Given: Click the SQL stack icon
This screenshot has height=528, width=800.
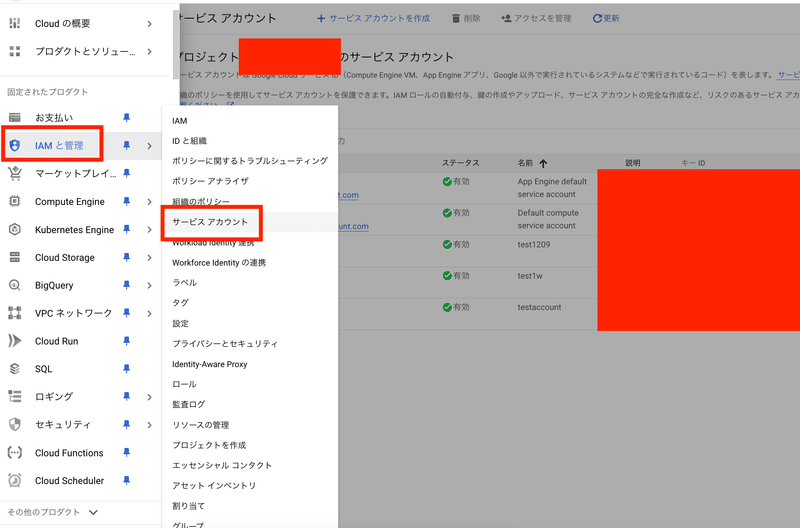Looking at the screenshot, I should (x=15, y=369).
